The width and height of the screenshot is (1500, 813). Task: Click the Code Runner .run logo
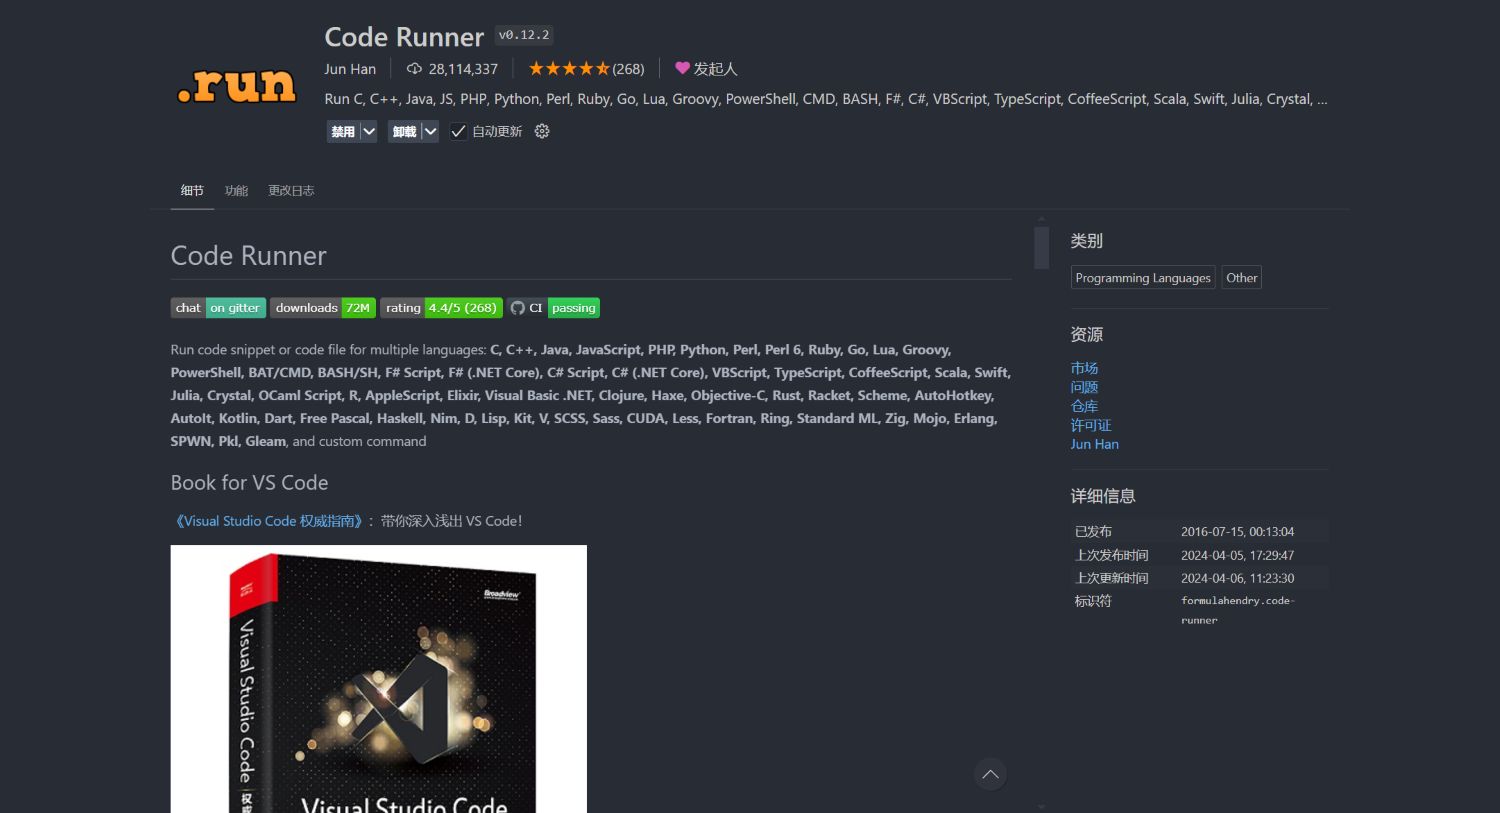[237, 86]
